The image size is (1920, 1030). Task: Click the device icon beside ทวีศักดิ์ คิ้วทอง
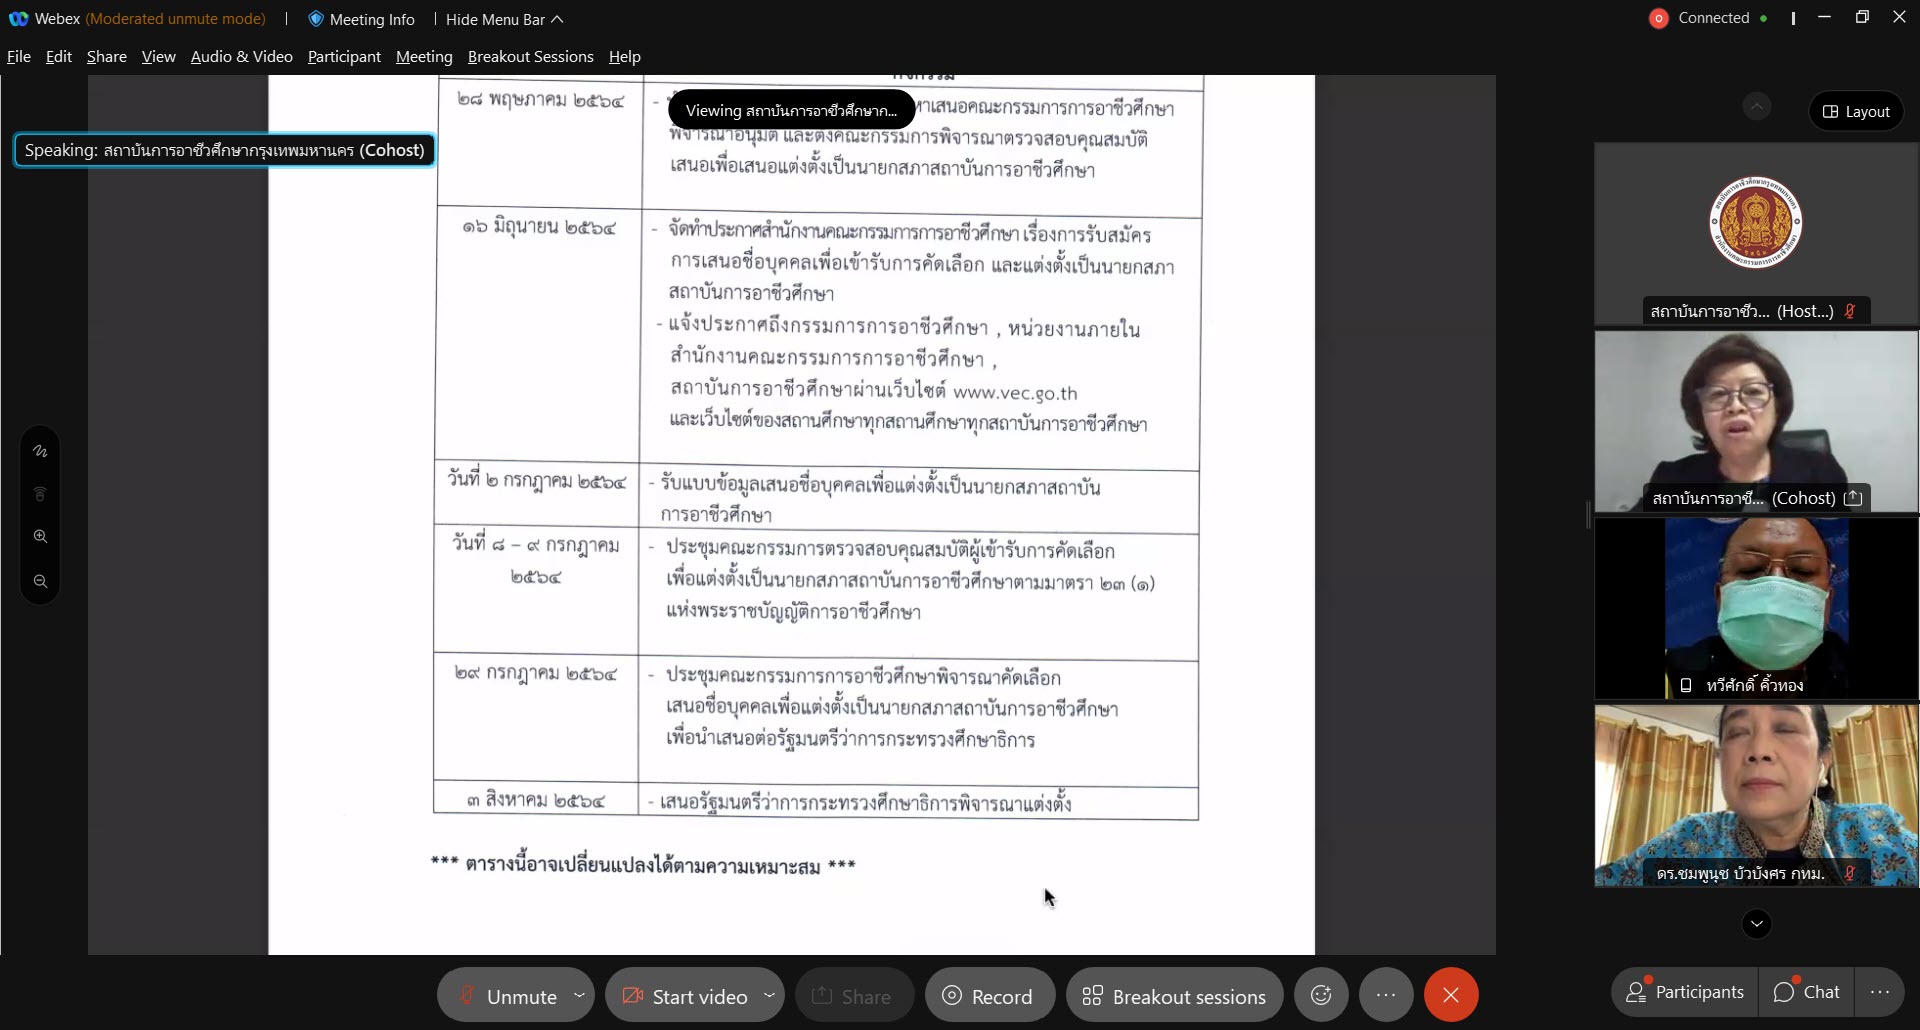pyautogui.click(x=1686, y=685)
